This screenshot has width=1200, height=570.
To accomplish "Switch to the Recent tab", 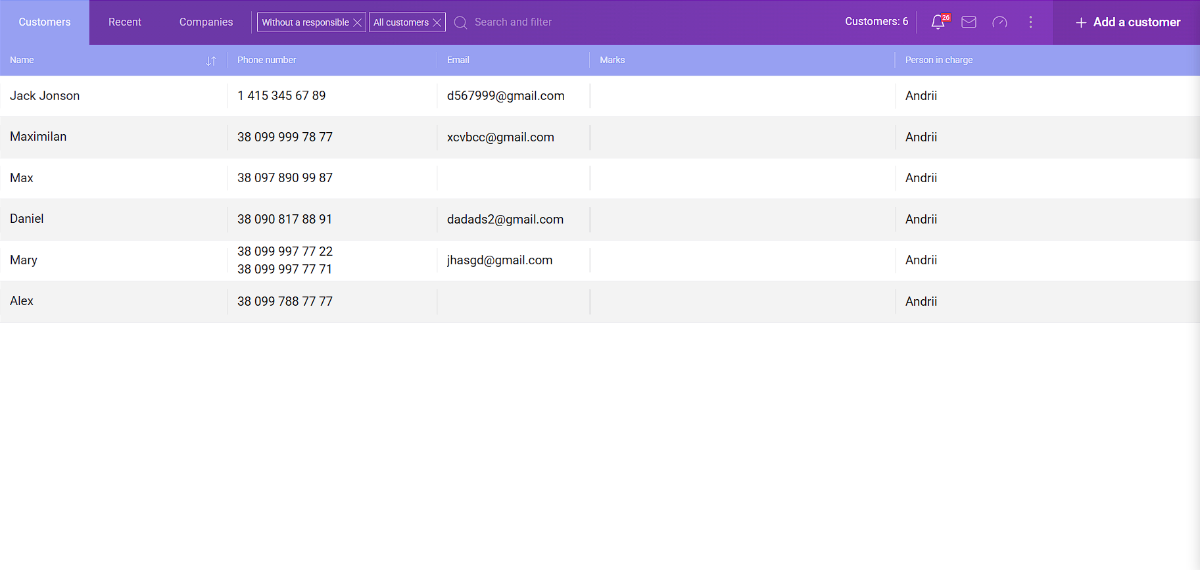I will click(125, 22).
